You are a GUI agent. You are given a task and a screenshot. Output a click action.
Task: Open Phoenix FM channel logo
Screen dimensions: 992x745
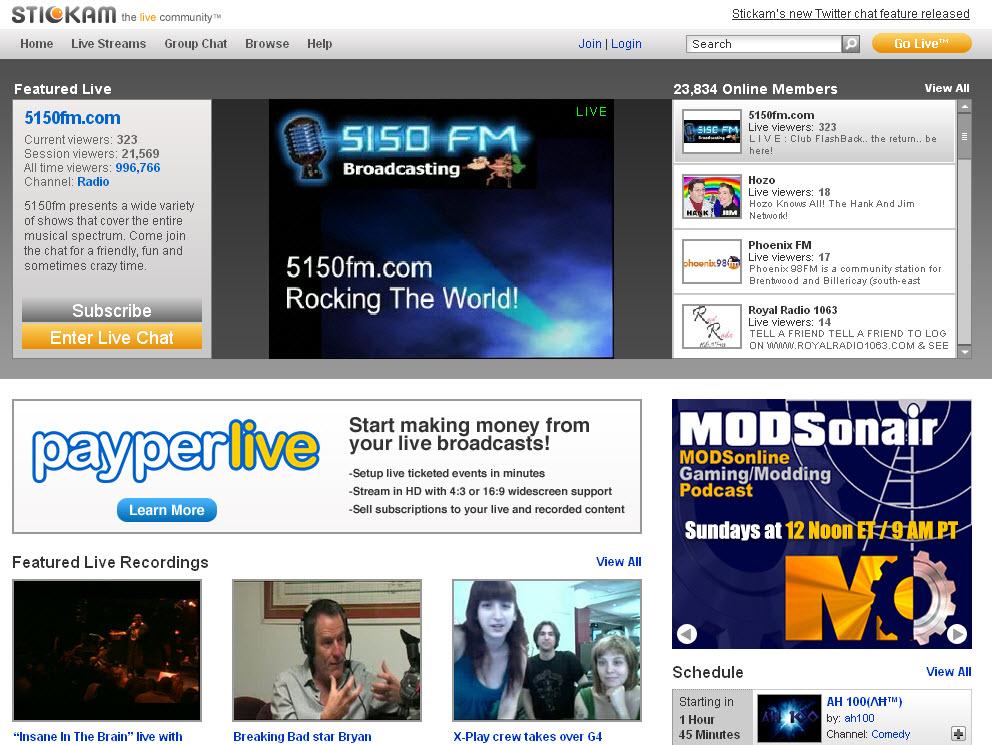[x=711, y=262]
